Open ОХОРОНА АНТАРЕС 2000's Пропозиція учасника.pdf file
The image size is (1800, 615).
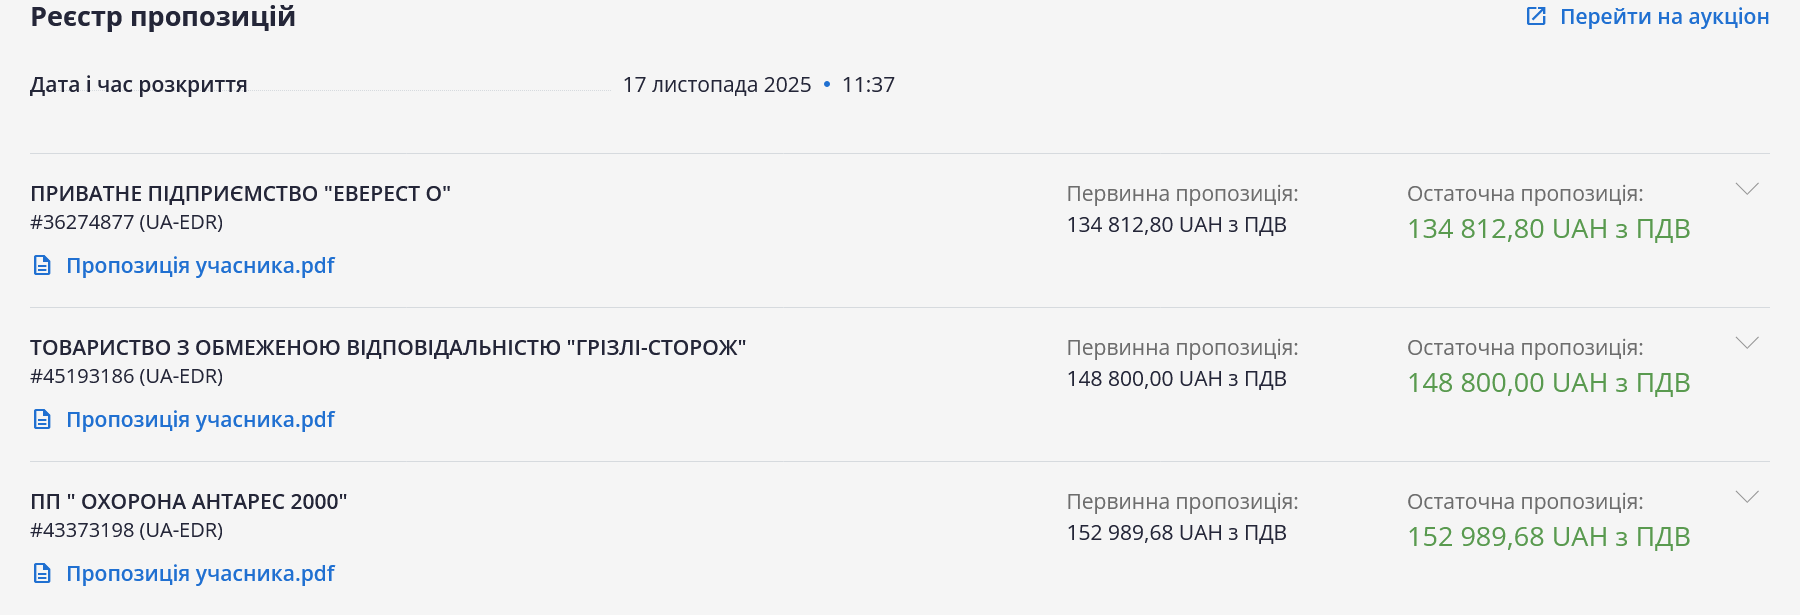tap(200, 573)
